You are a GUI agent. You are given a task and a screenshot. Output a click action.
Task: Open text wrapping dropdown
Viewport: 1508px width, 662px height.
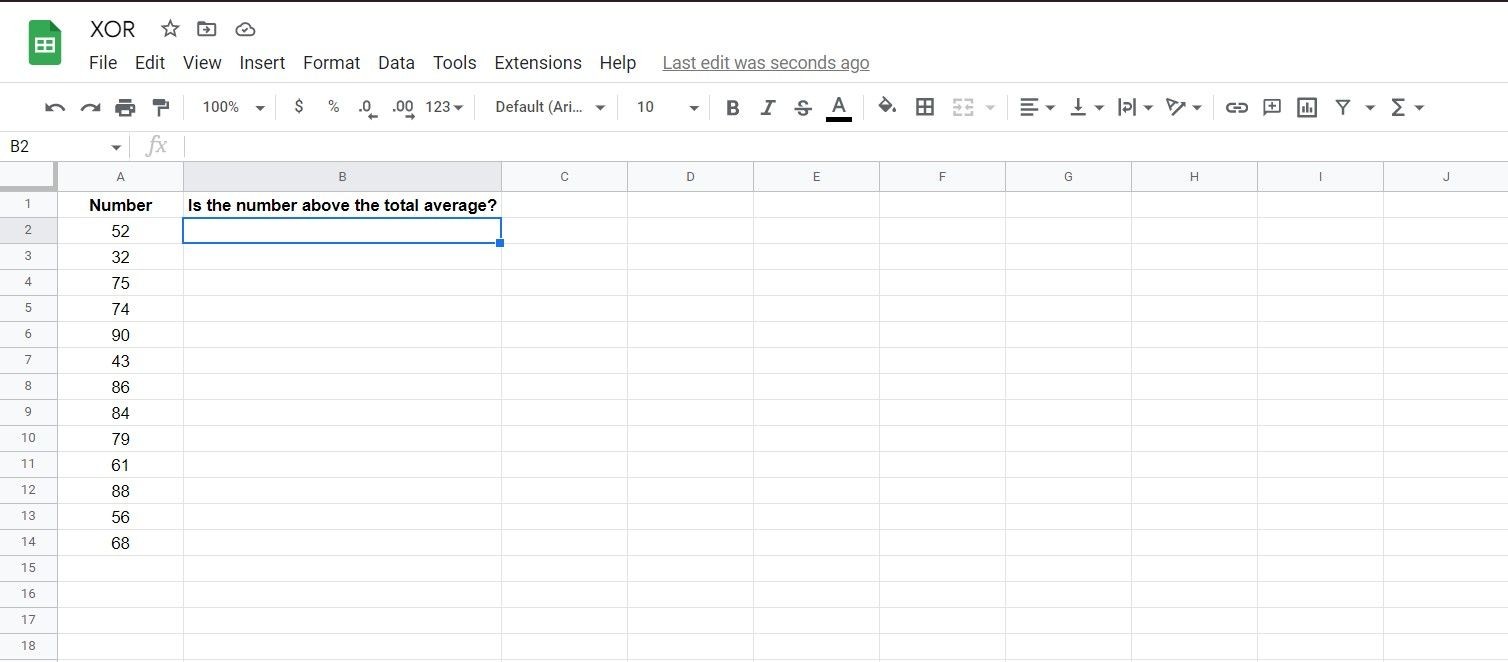click(1135, 107)
